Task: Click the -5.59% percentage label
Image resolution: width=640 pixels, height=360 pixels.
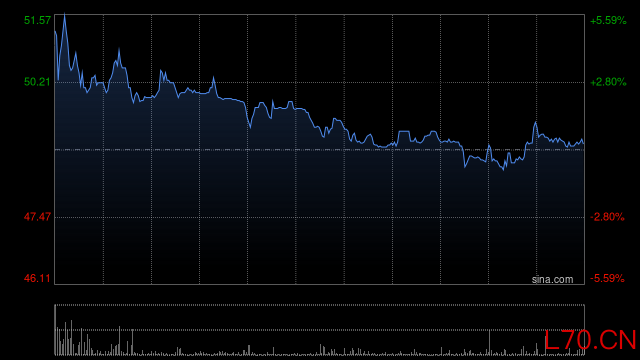Action: (607, 278)
